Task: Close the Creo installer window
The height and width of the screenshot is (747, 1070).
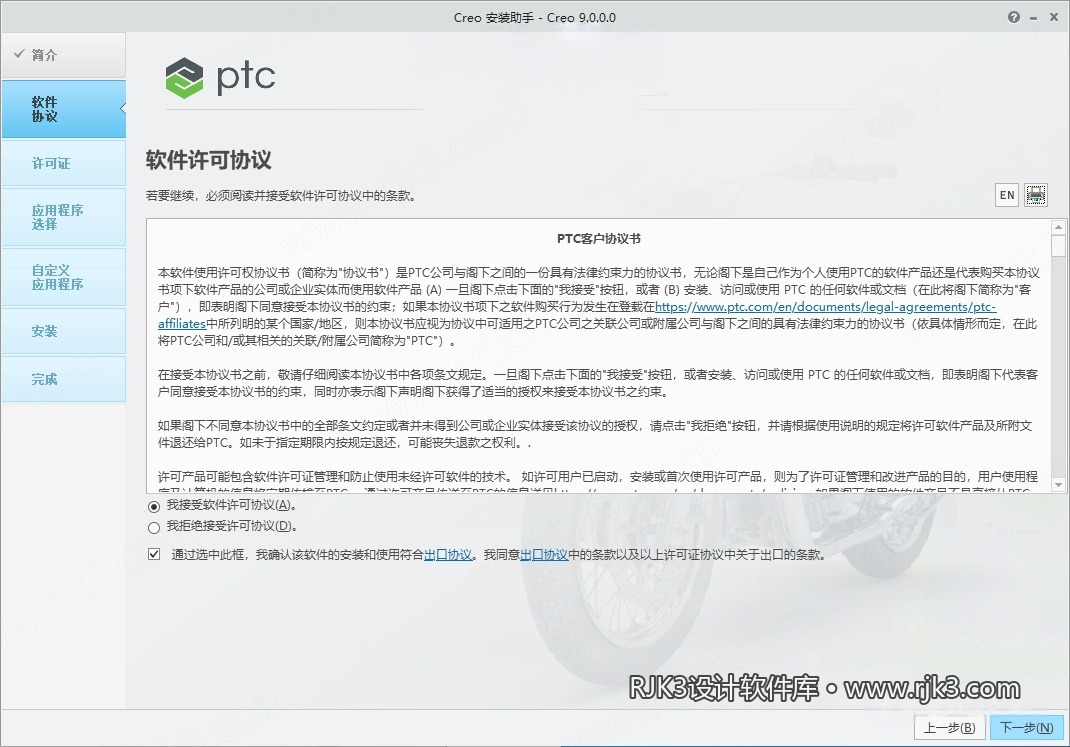Action: [1054, 17]
